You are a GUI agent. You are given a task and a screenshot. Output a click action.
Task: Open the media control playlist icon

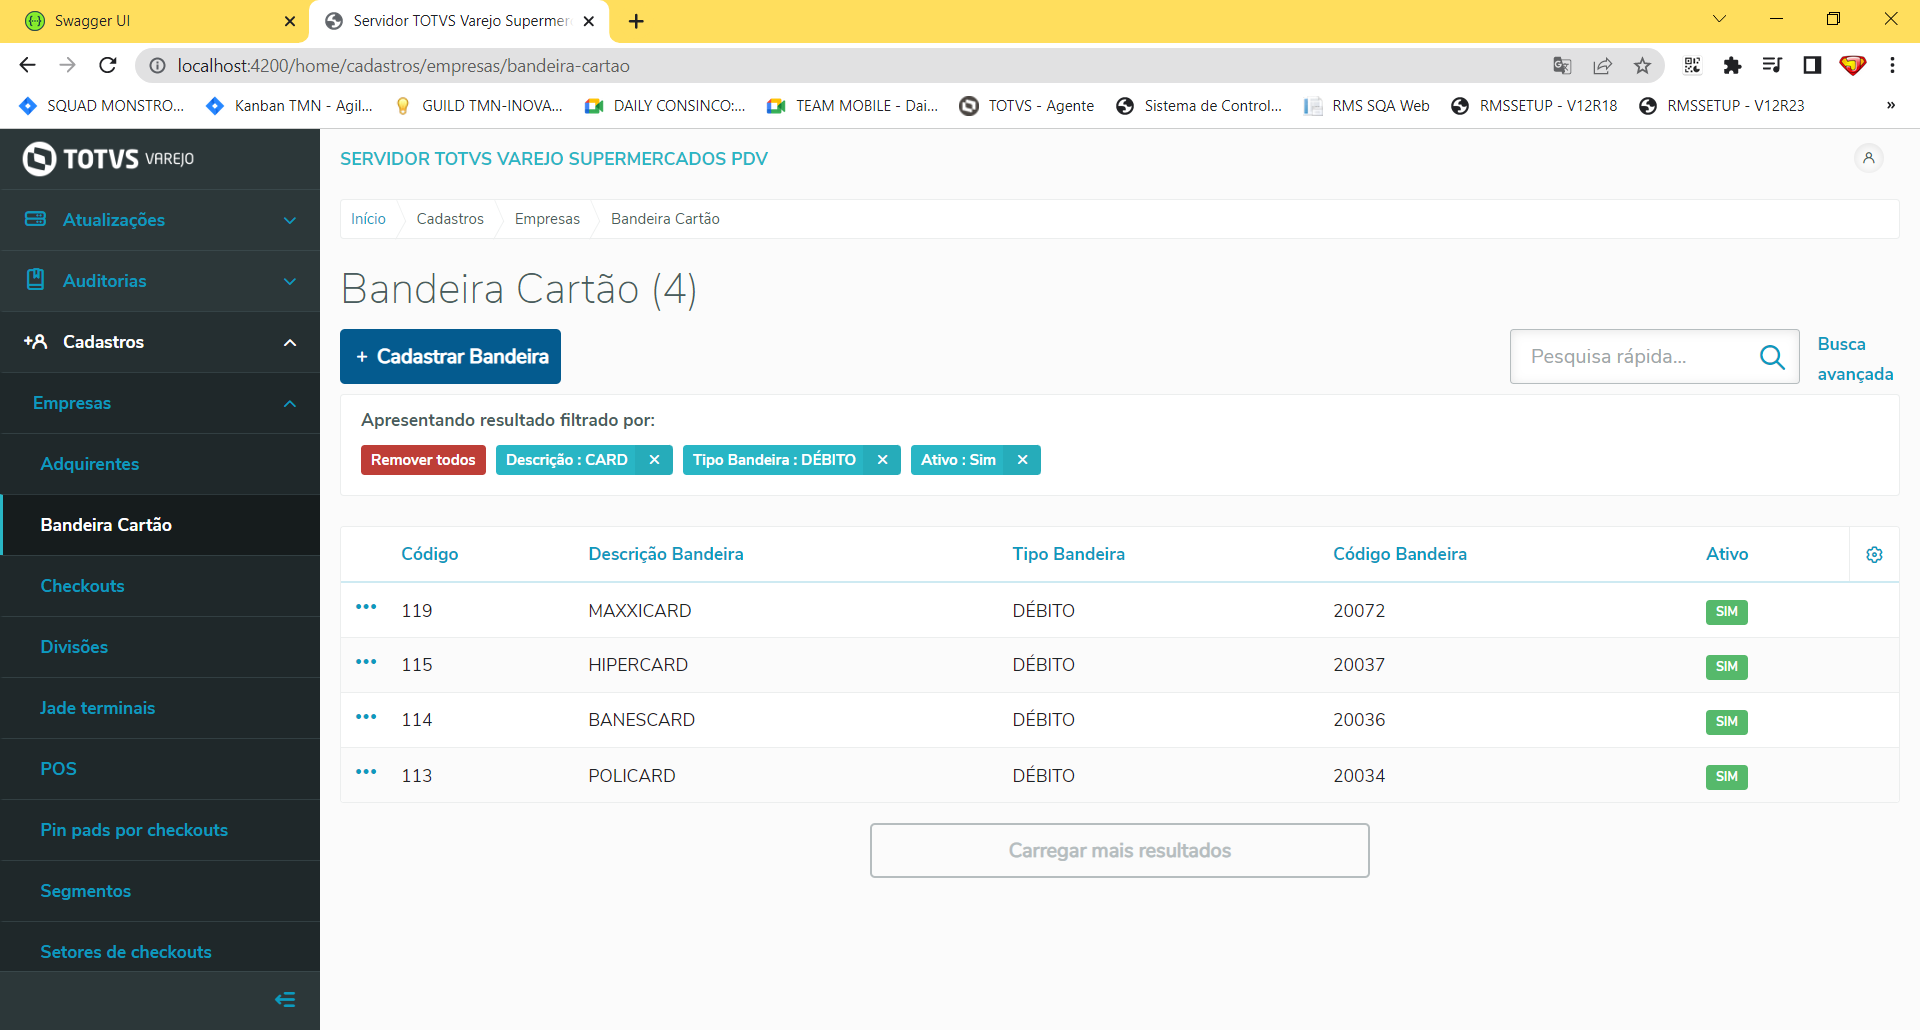click(x=1772, y=65)
